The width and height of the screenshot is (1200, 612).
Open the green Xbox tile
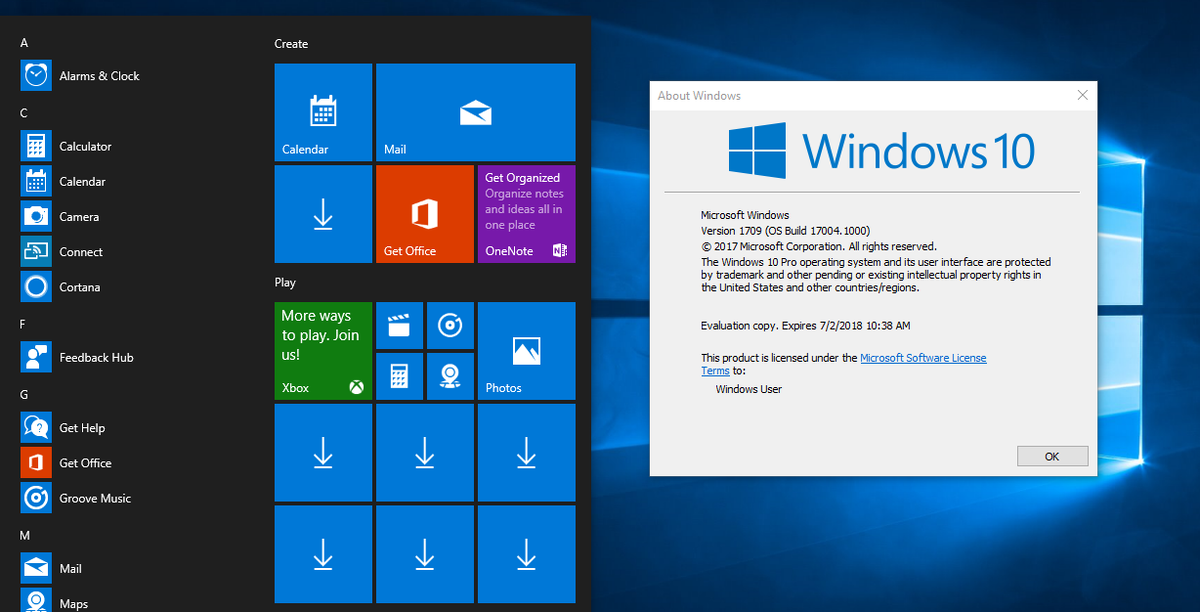coord(323,351)
